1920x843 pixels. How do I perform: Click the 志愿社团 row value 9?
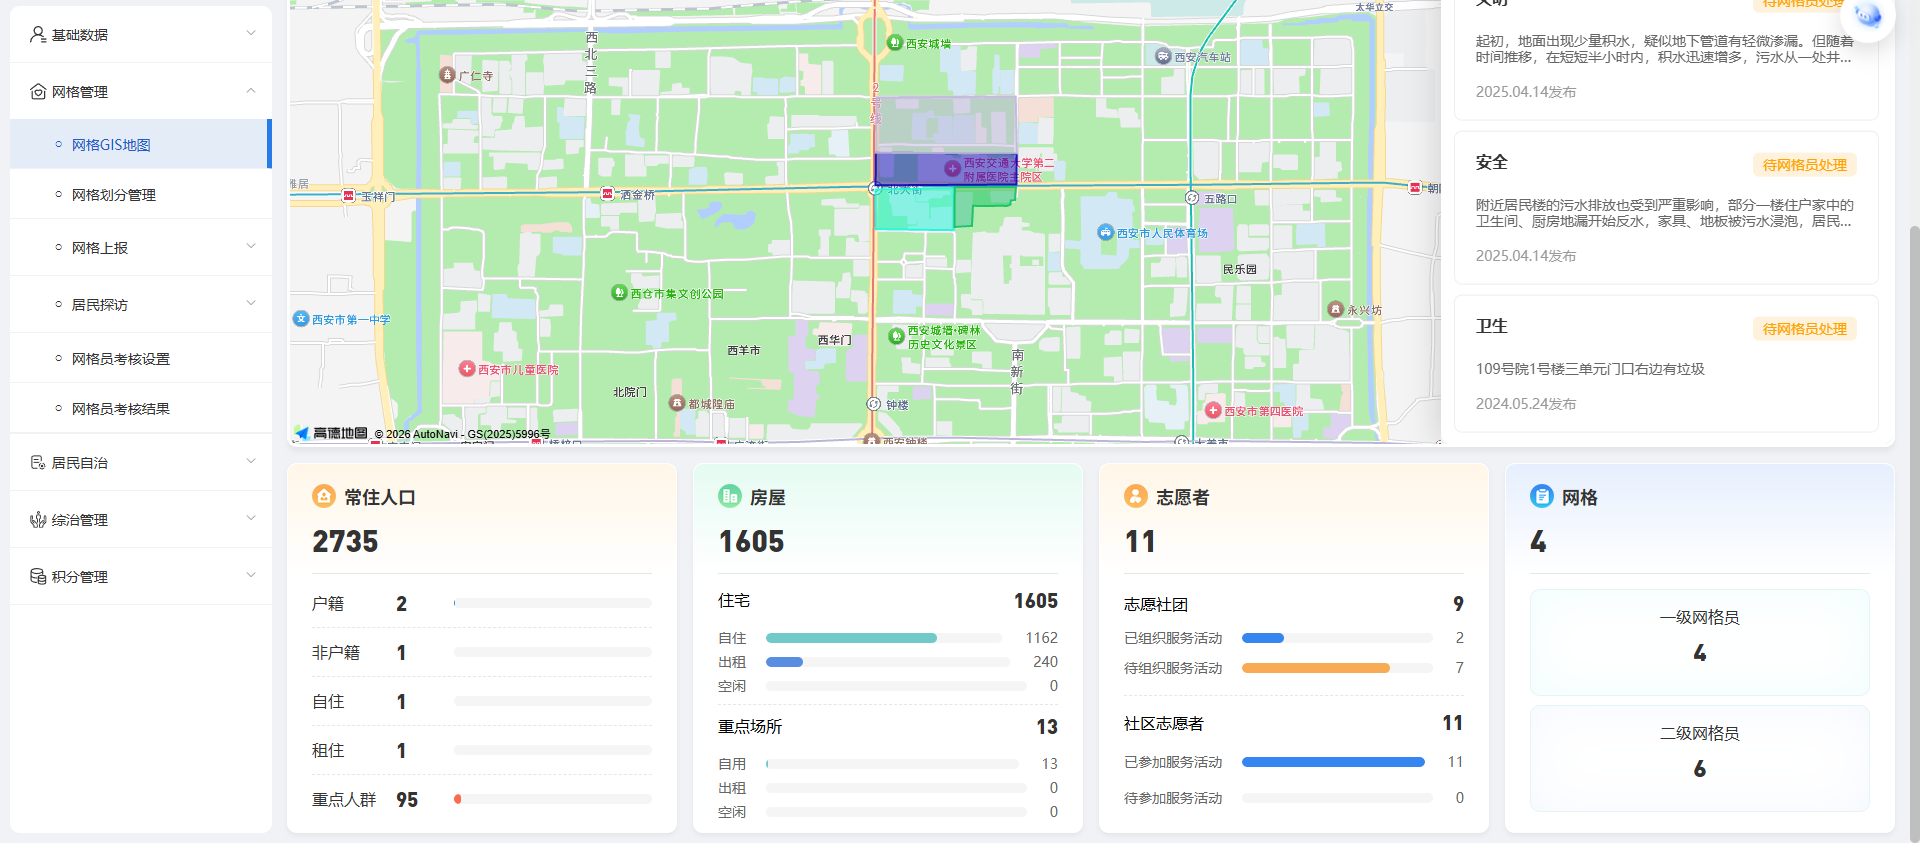1458,604
